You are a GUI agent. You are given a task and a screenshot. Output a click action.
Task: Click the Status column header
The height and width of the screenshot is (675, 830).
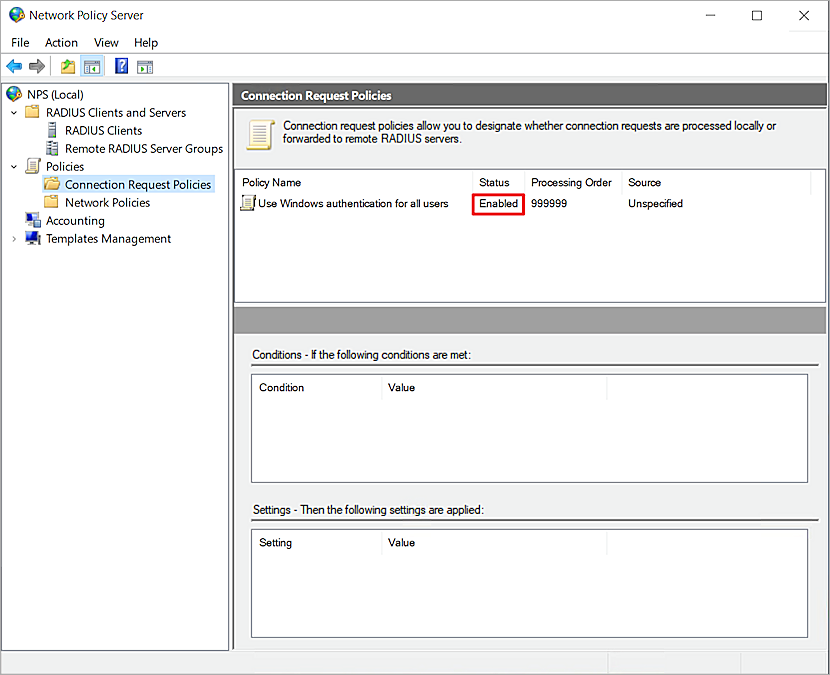[x=494, y=182]
